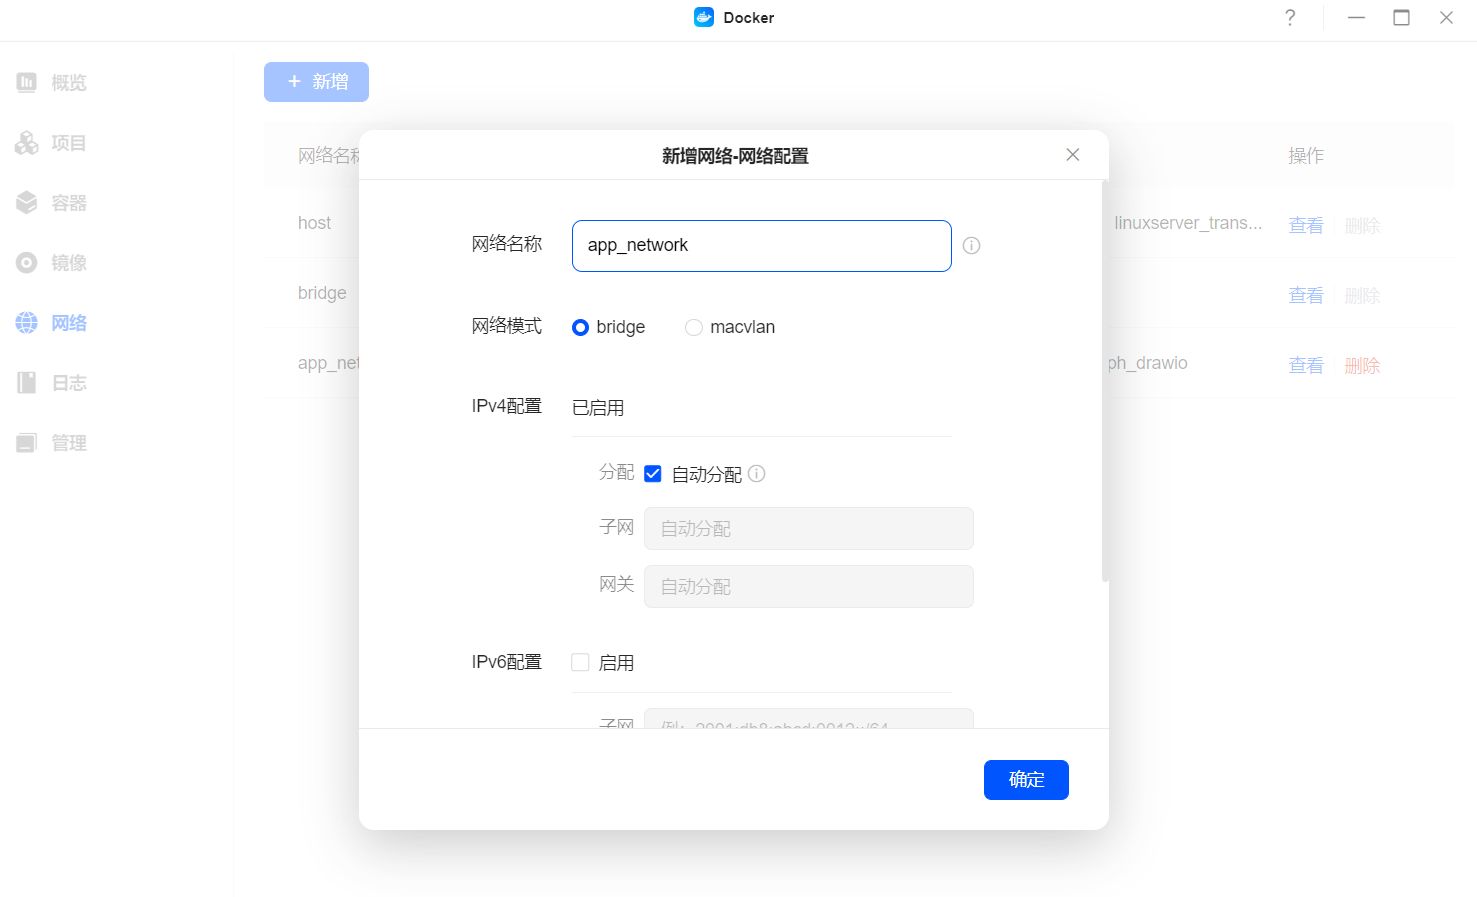Enable the IPv6 启用 checkbox
This screenshot has height=897, width=1477.
point(580,662)
